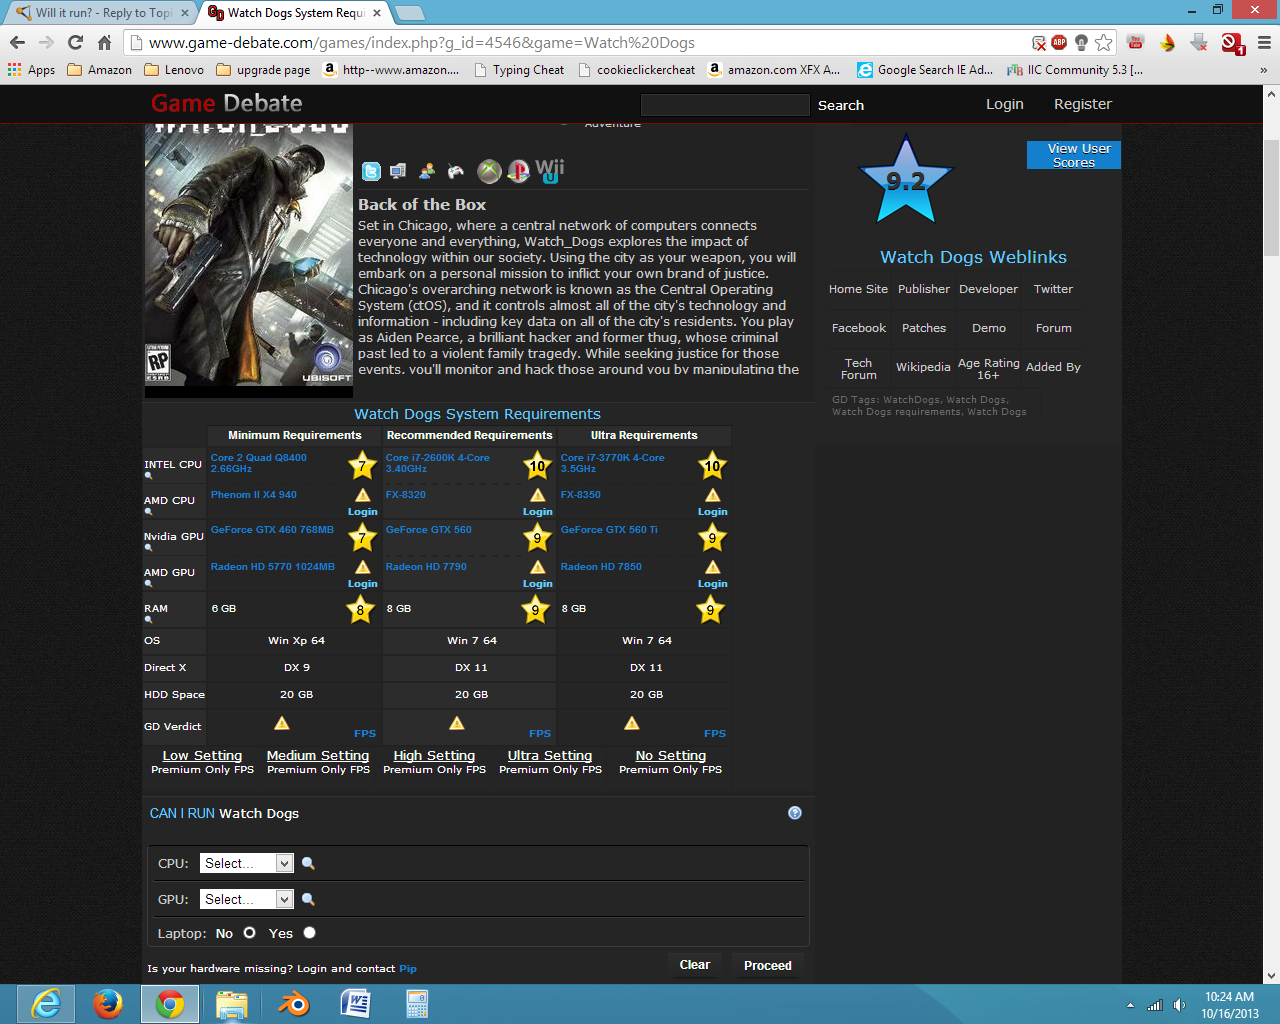1280x1024 pixels.
Task: Click the Register link in the header
Action: coord(1082,104)
